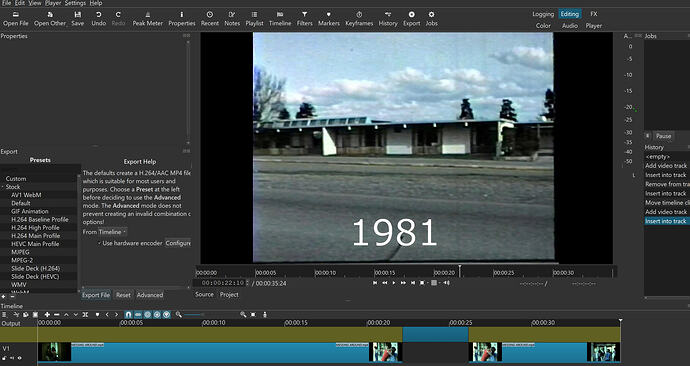The width and height of the screenshot is (690, 366).
Task: Click the Export File button
Action: 96,295
